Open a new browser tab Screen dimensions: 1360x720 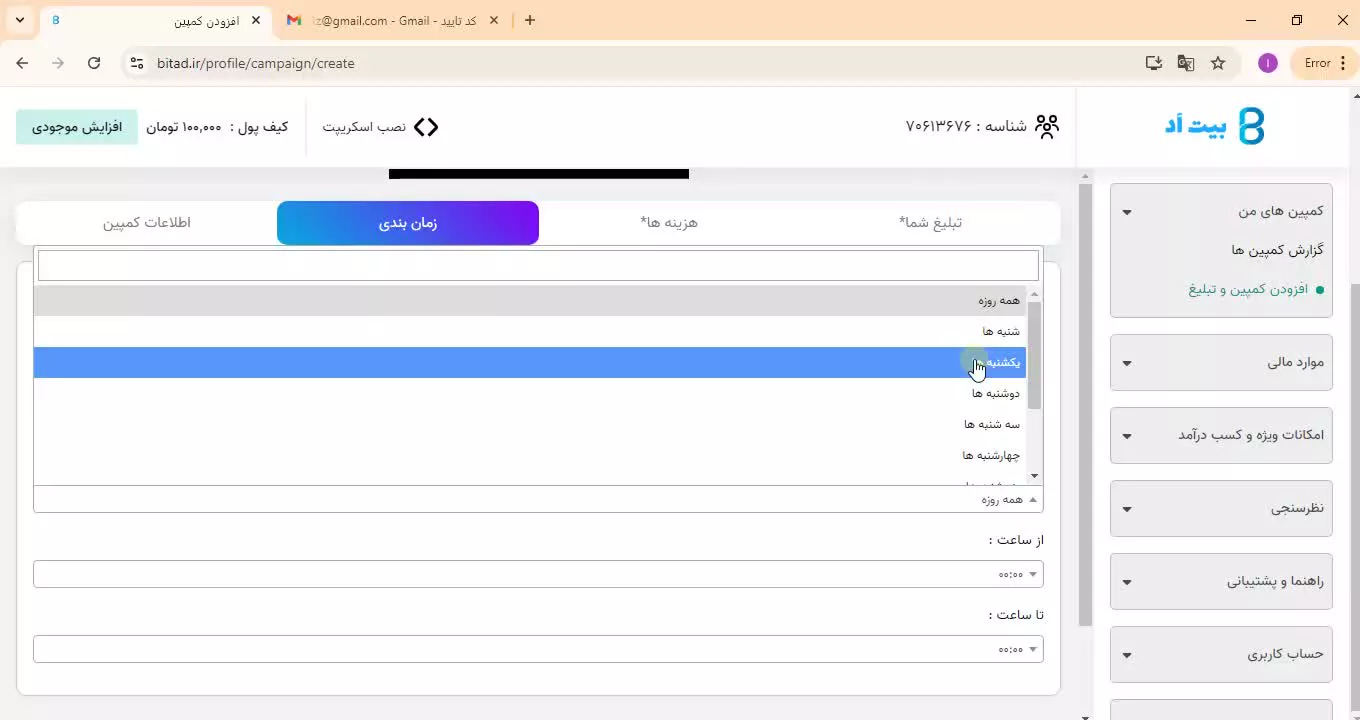click(530, 20)
